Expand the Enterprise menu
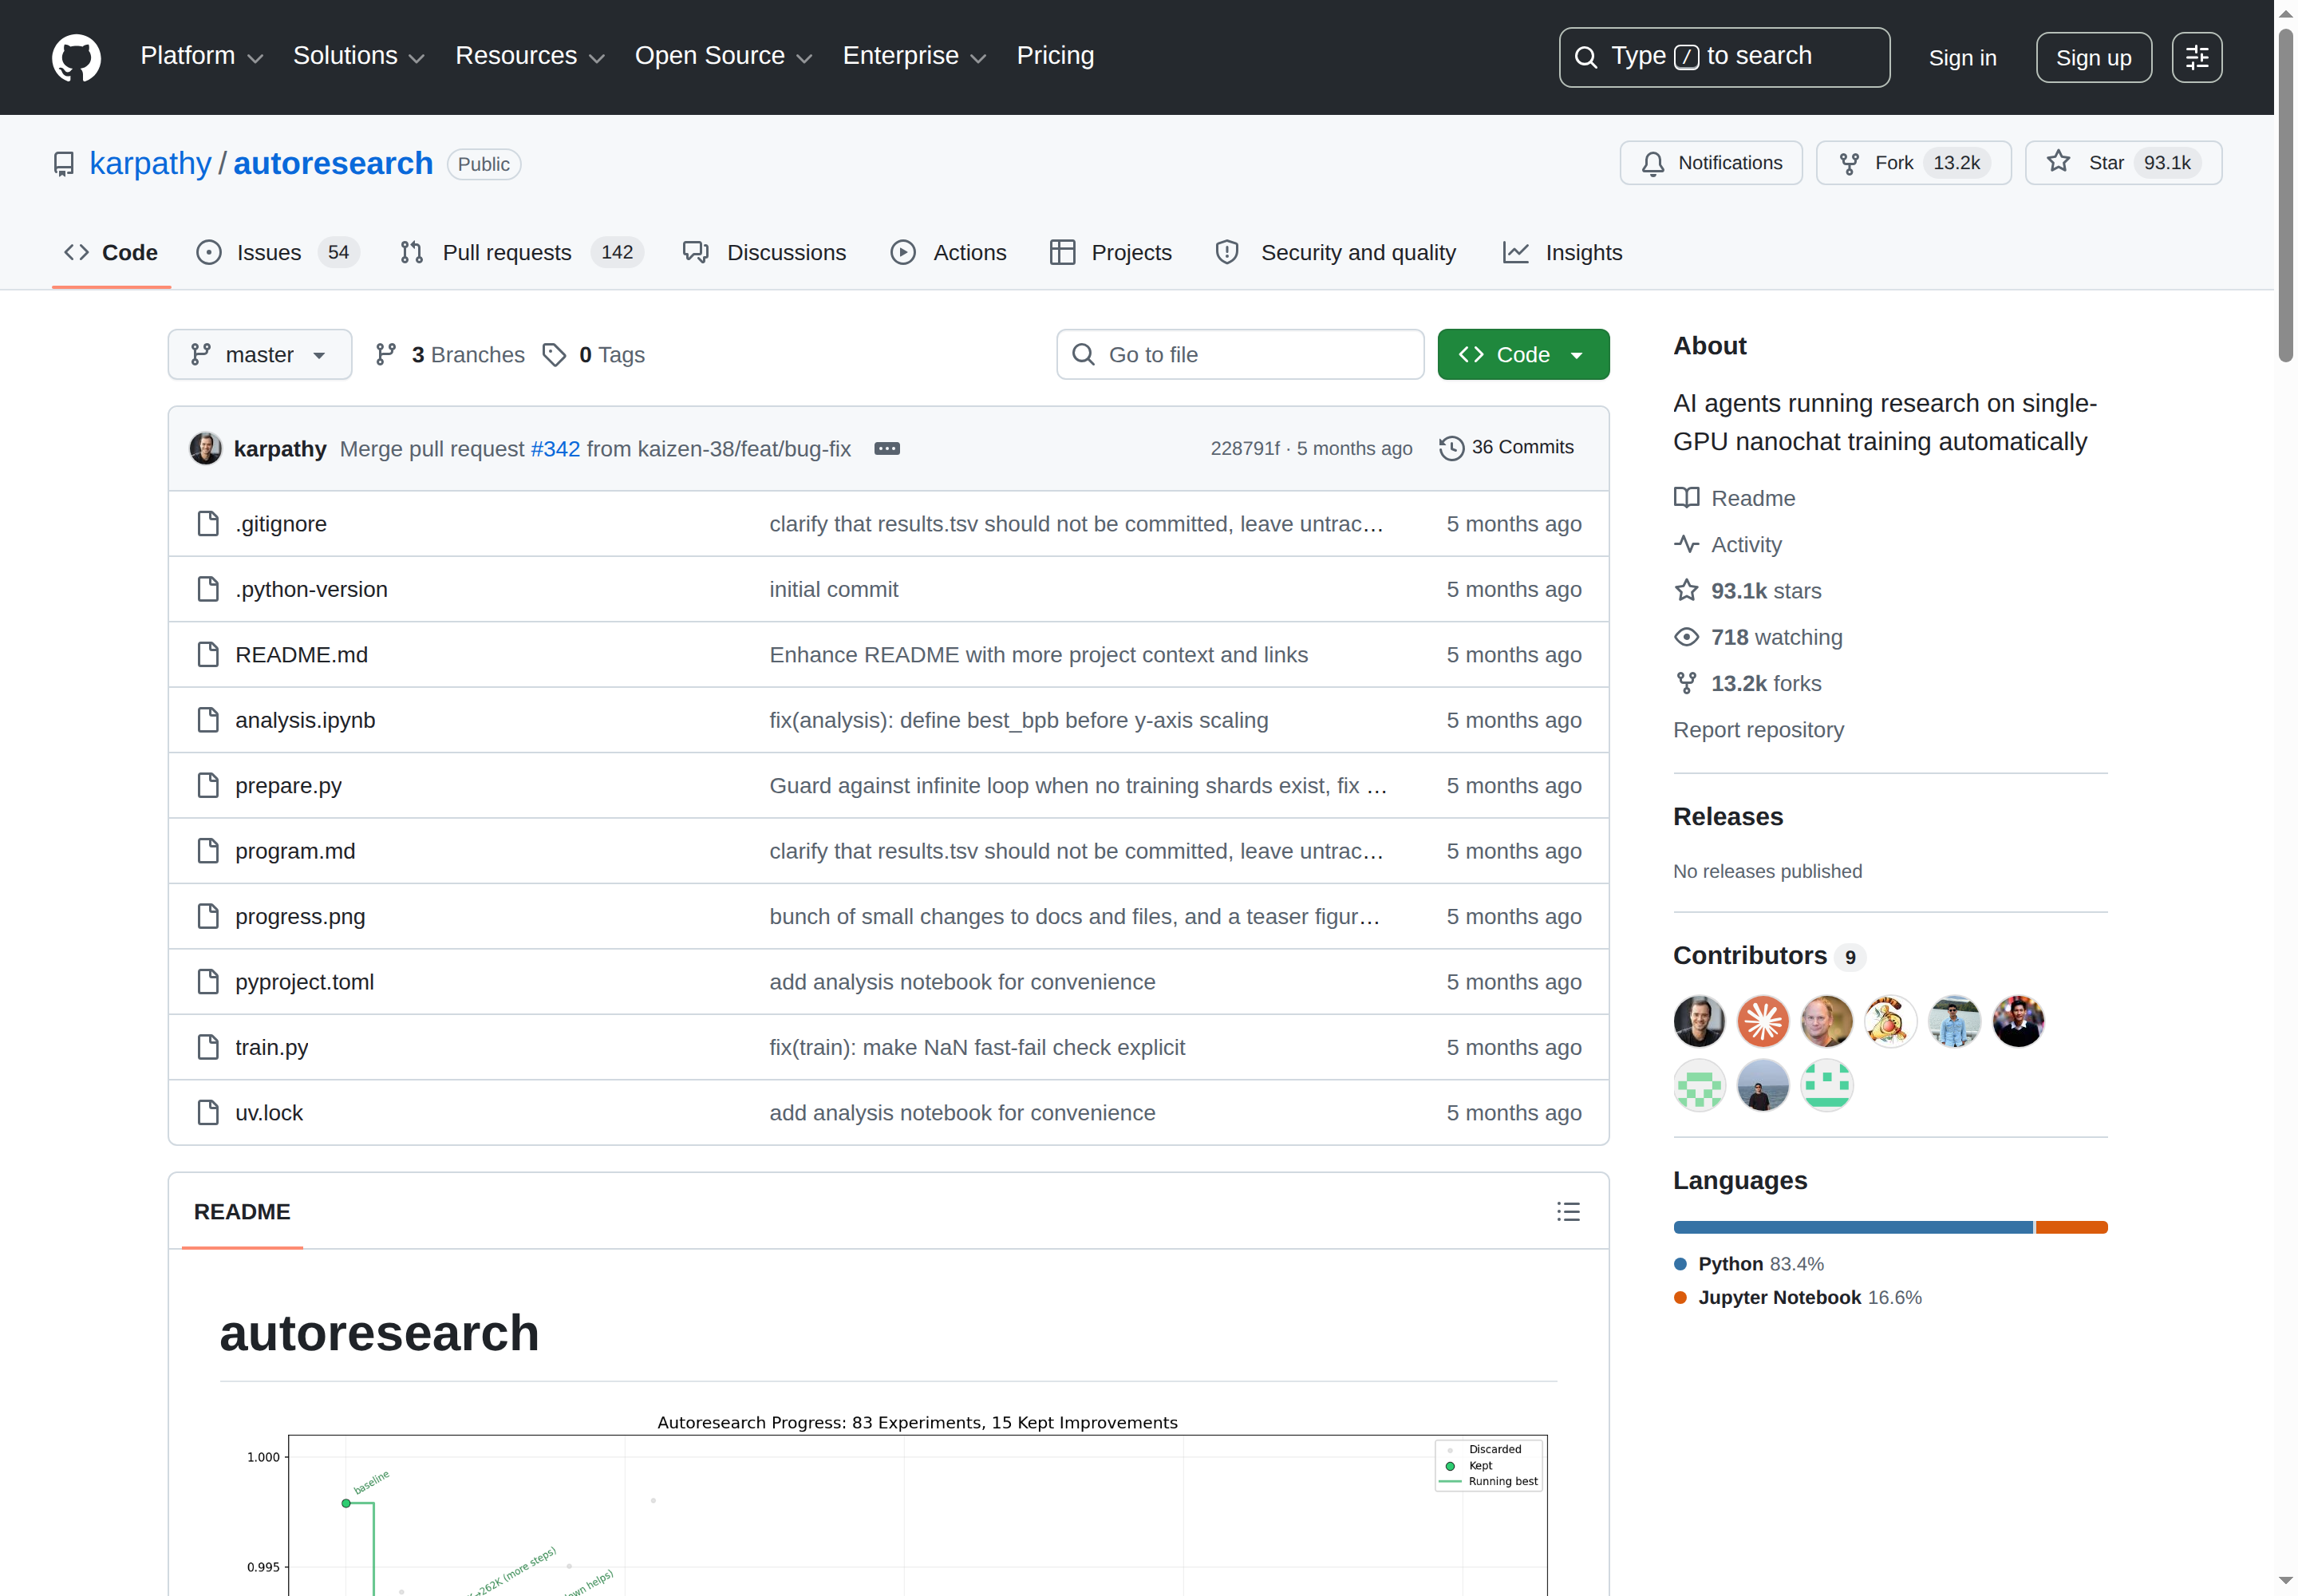This screenshot has height=1596, width=2298. point(915,56)
